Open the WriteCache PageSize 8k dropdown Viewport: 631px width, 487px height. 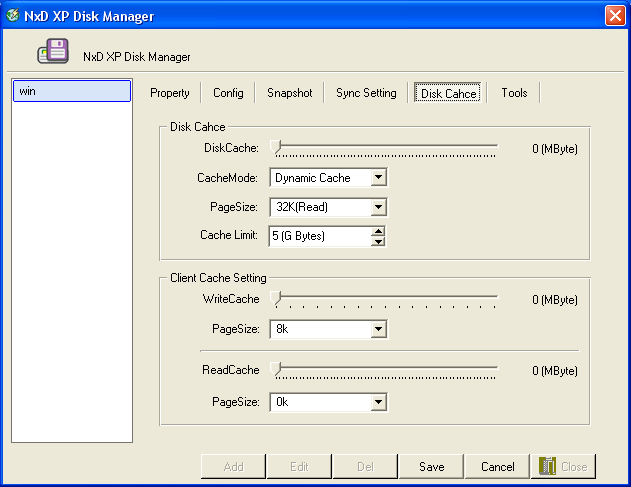[378, 329]
